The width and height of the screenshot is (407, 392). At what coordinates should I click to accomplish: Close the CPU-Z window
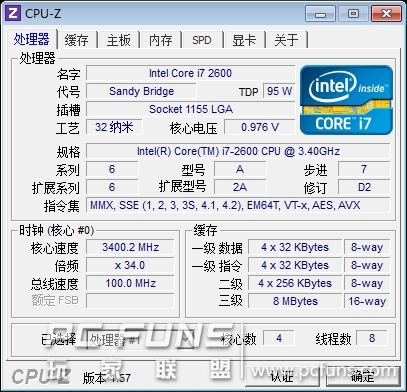[x=386, y=14]
